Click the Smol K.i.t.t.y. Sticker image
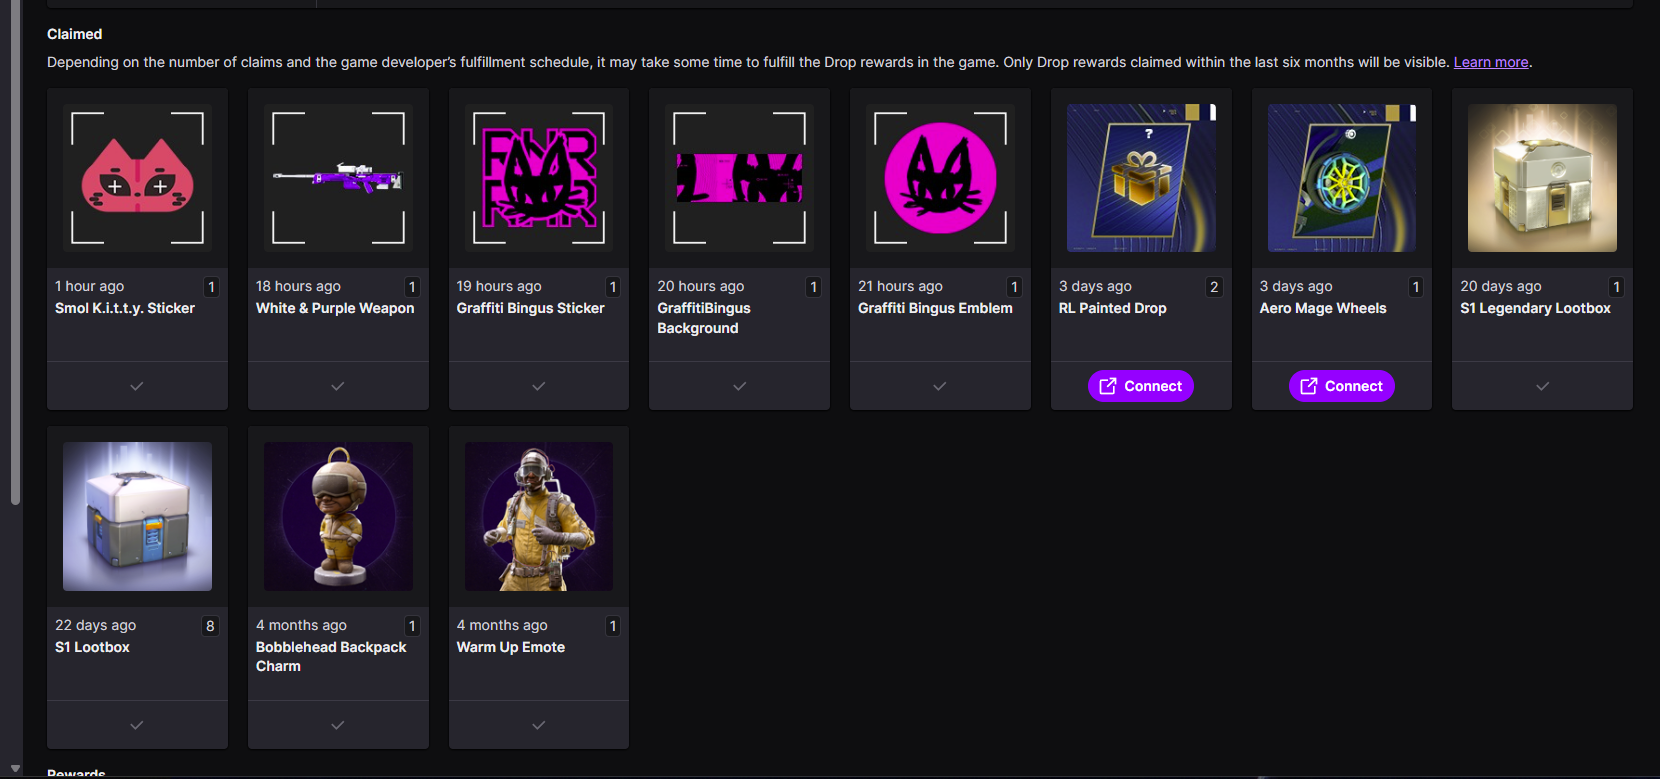1660x779 pixels. pos(137,178)
